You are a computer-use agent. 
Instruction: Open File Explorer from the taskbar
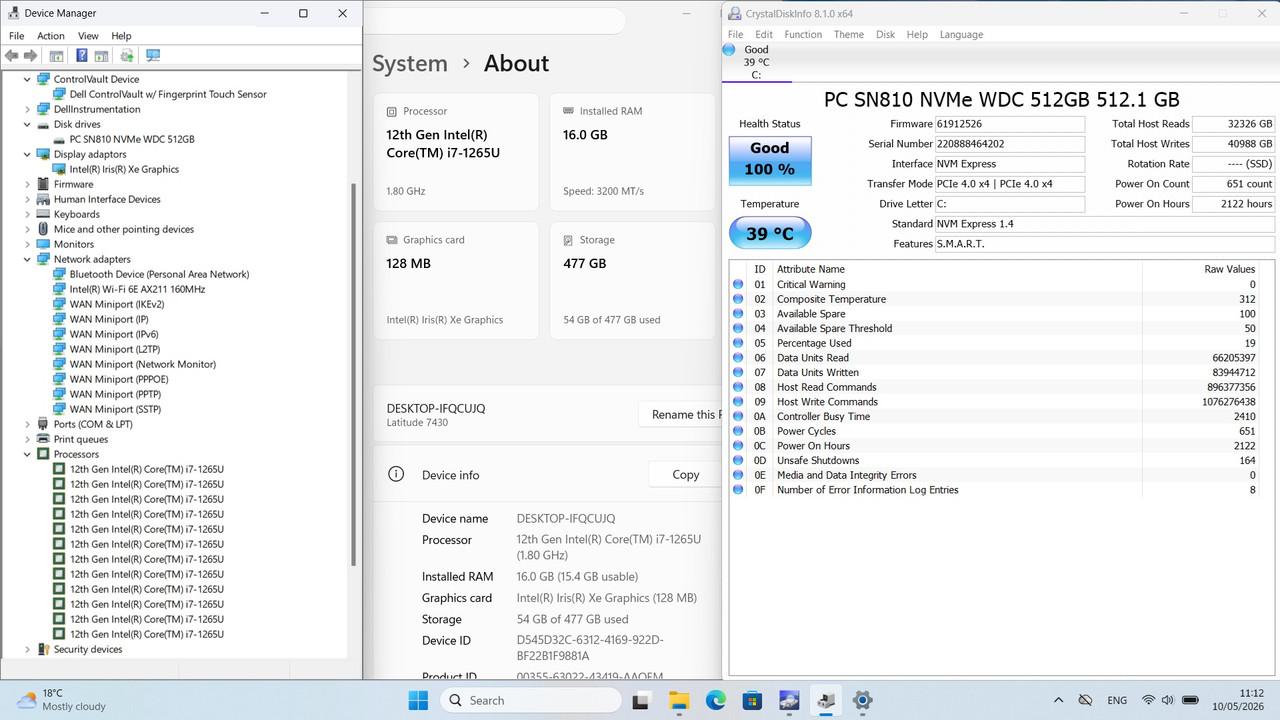(x=680, y=700)
